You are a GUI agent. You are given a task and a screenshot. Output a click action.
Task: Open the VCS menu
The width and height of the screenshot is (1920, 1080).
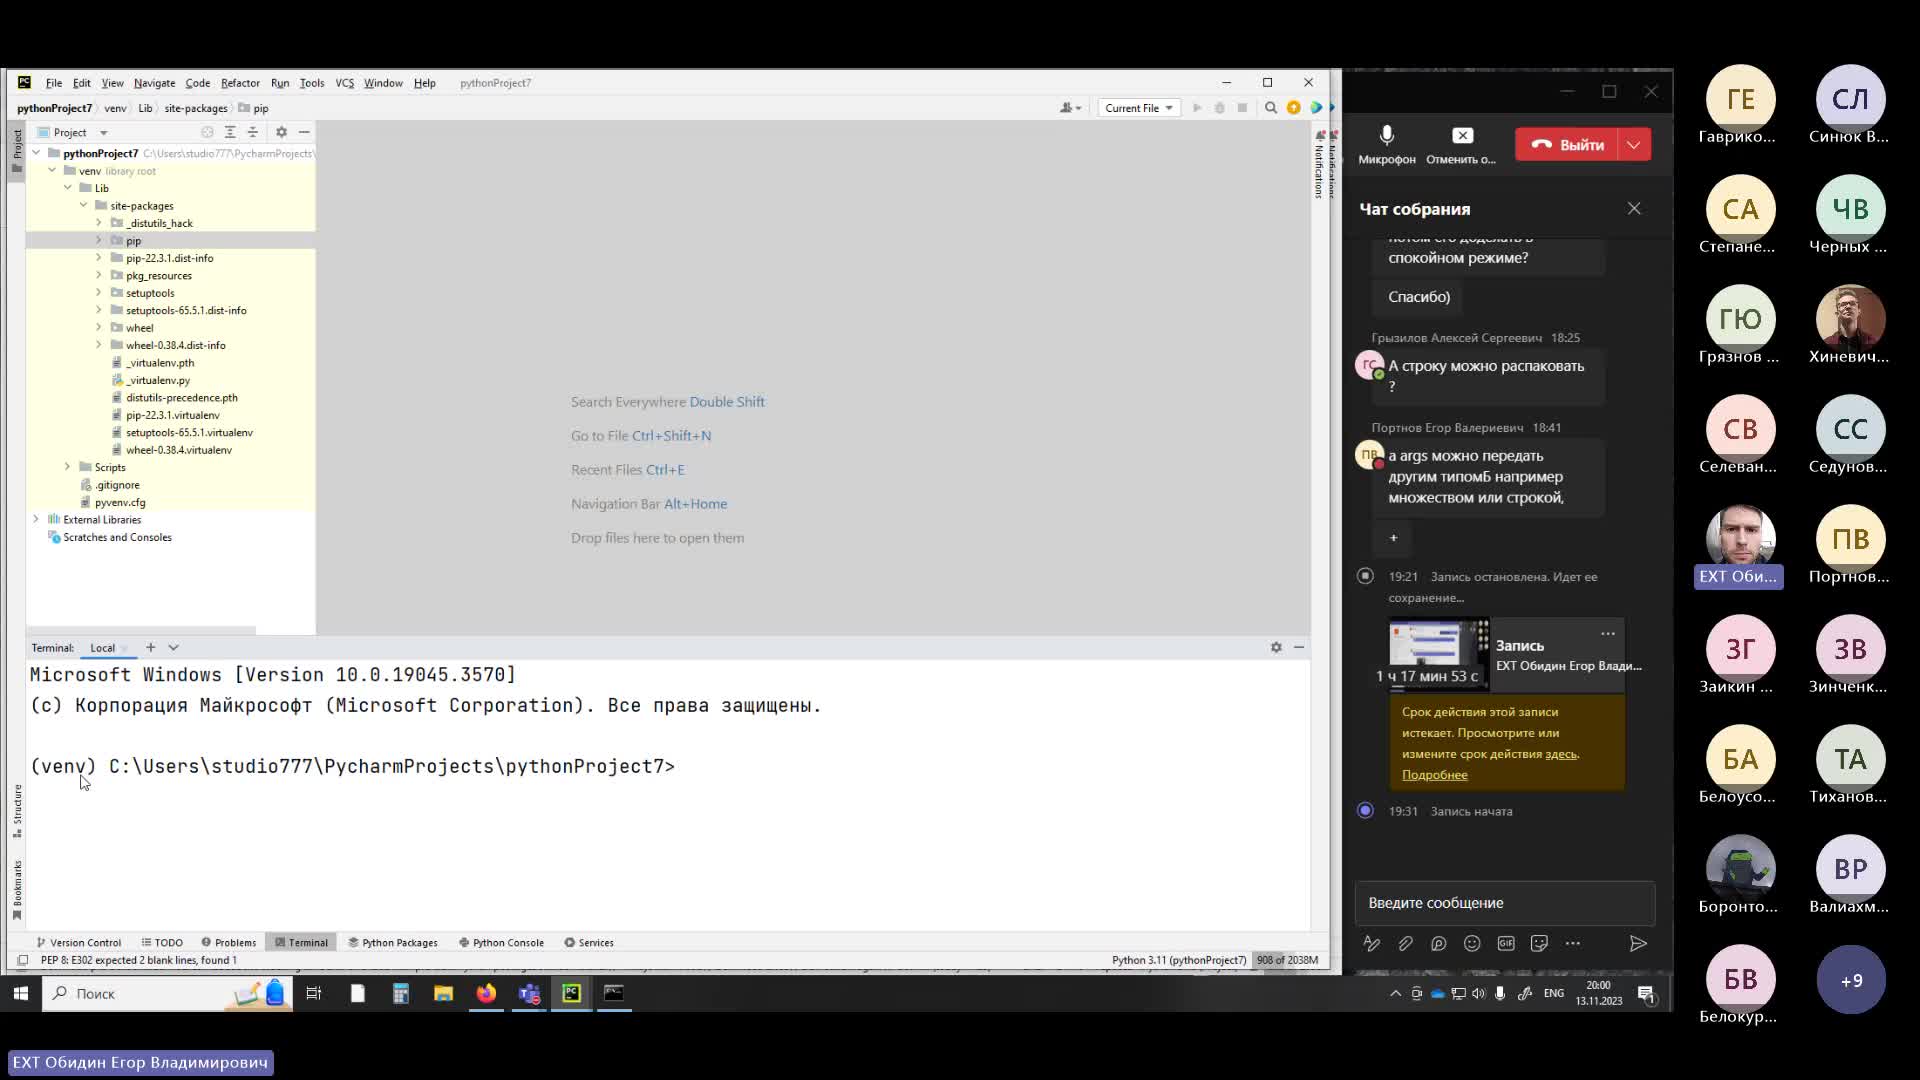(x=345, y=83)
